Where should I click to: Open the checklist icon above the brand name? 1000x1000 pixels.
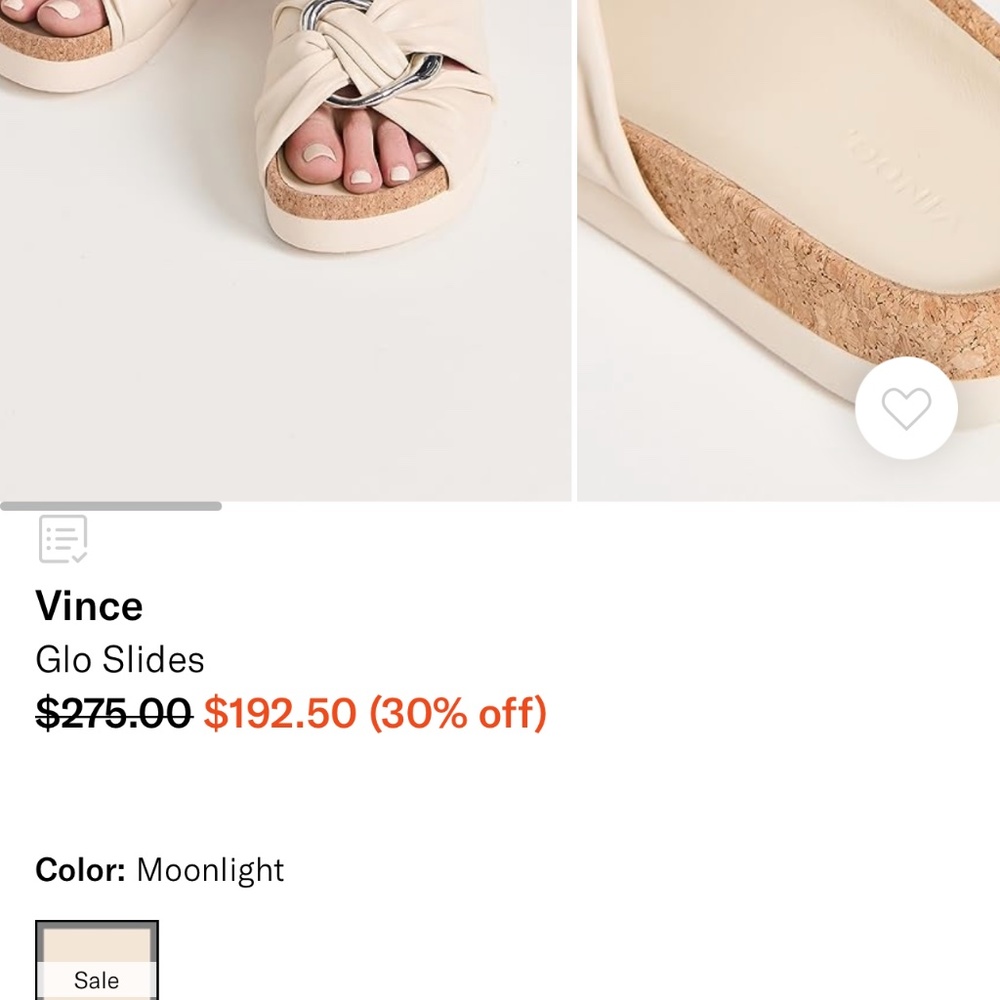62,539
